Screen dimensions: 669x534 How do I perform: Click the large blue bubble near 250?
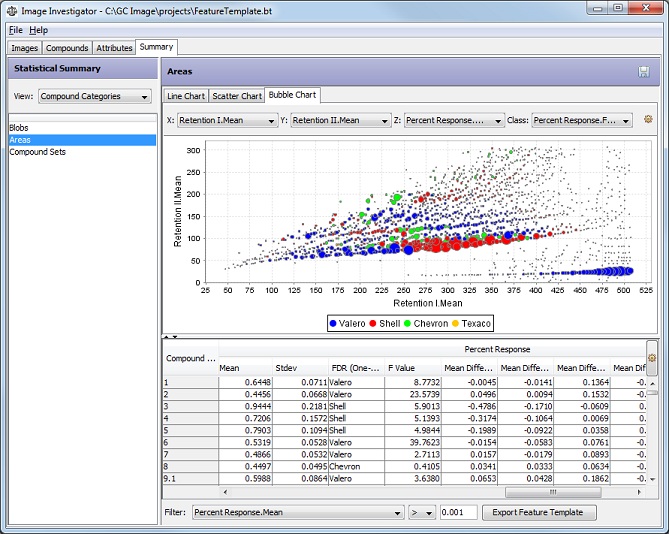coord(408,250)
